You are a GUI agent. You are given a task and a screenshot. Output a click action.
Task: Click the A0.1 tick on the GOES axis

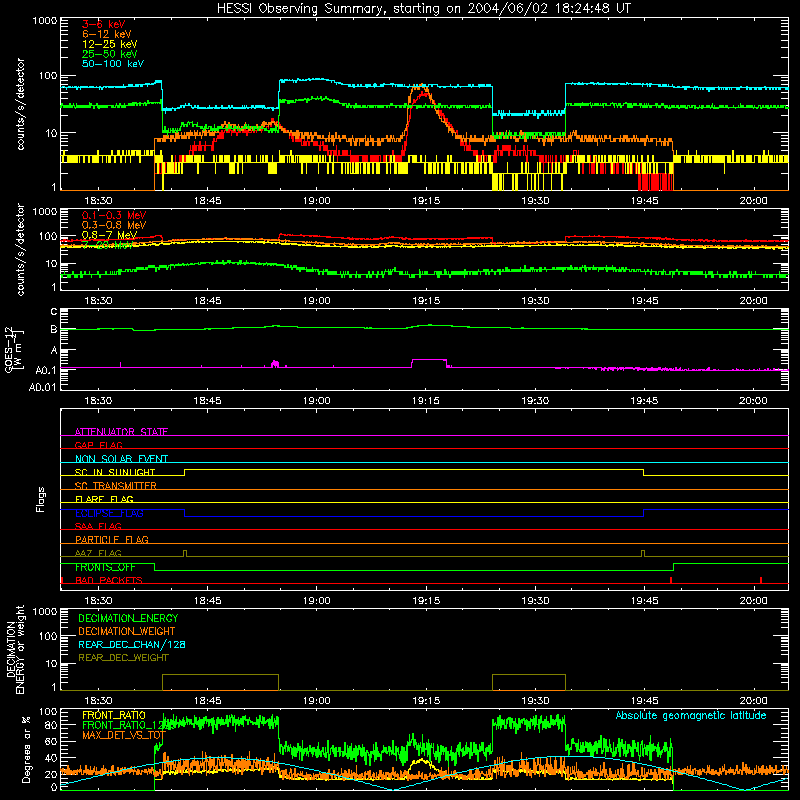(x=46, y=370)
